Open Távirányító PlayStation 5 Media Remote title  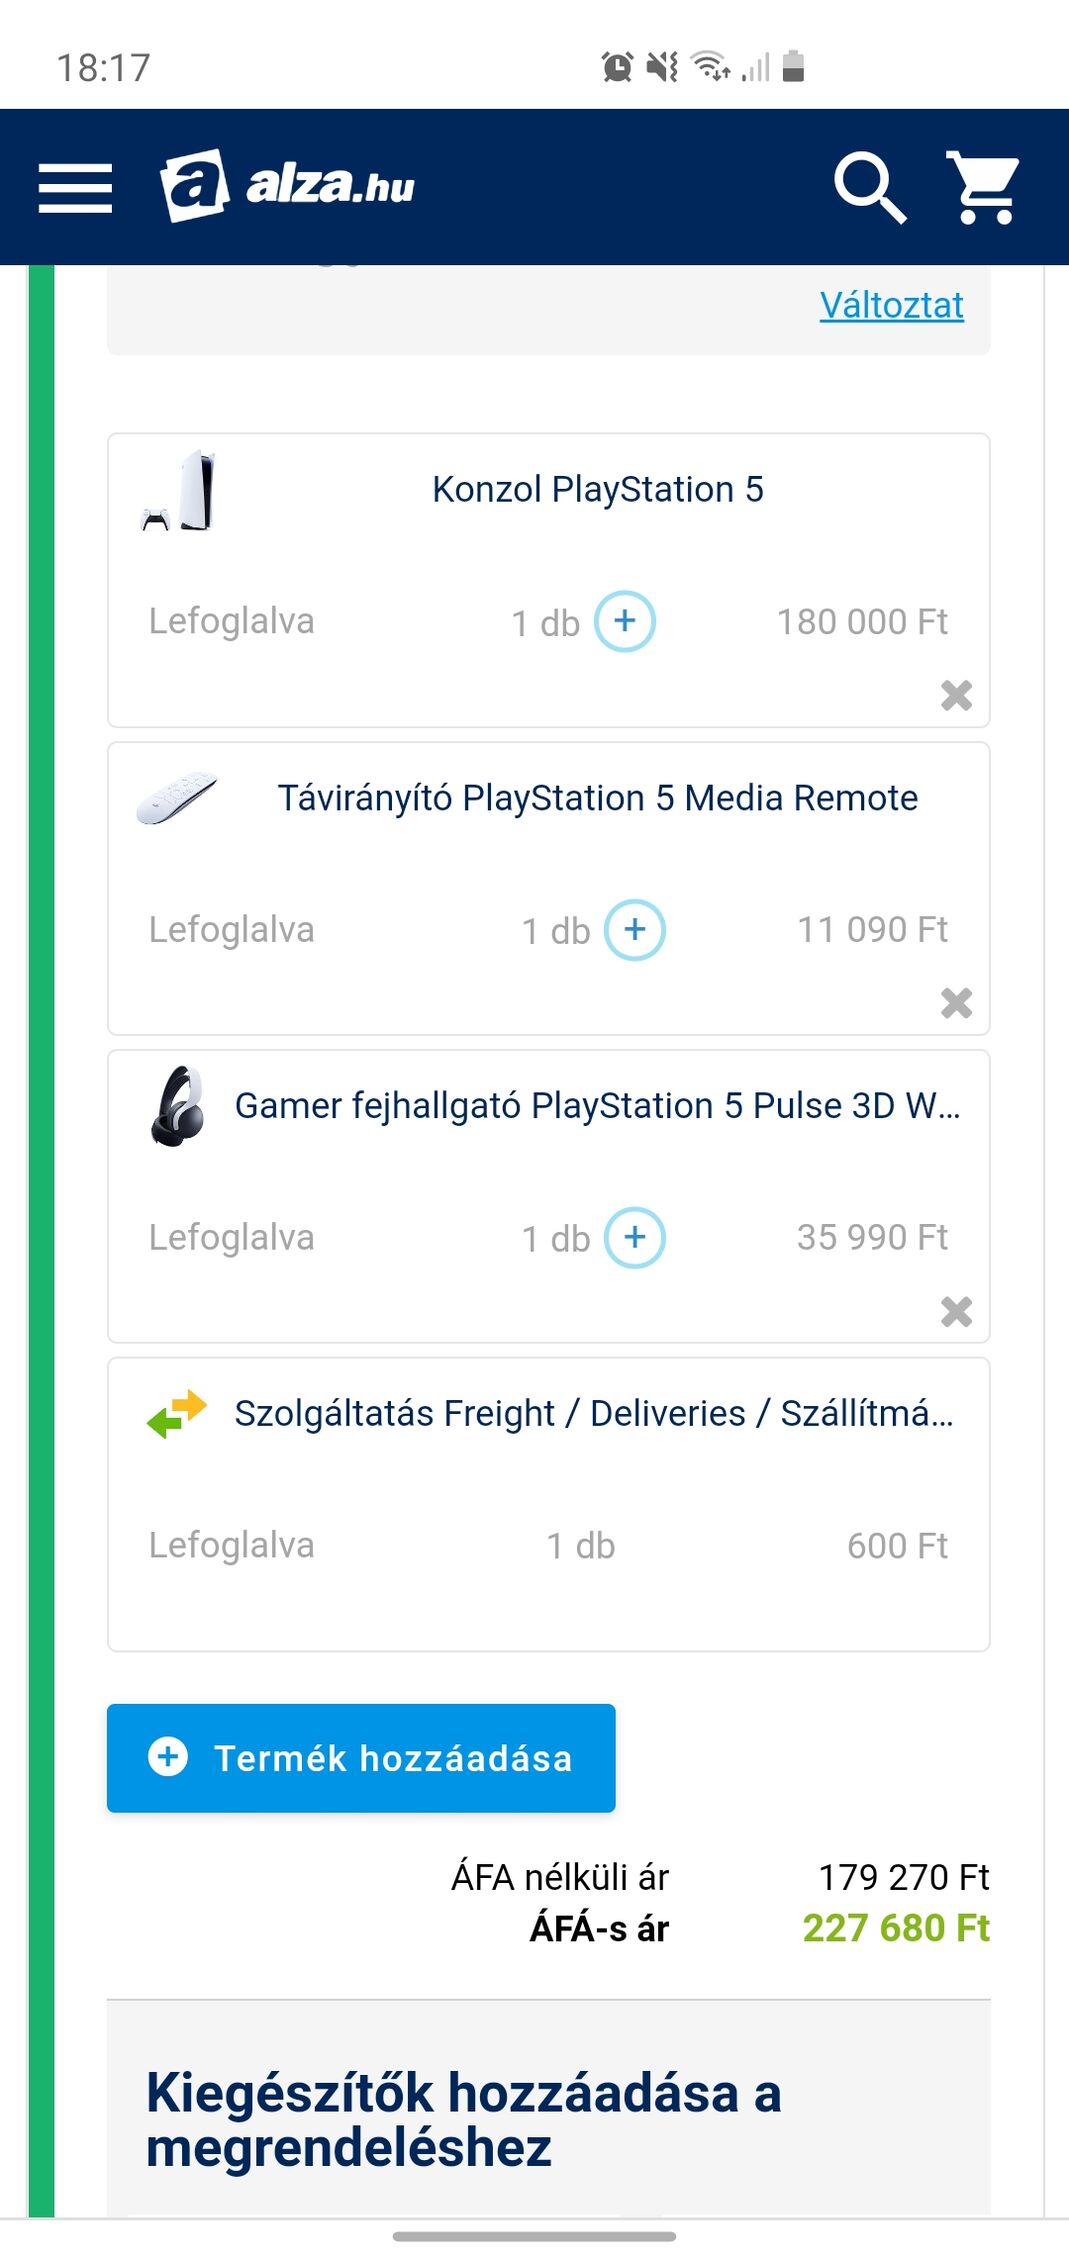pos(597,798)
